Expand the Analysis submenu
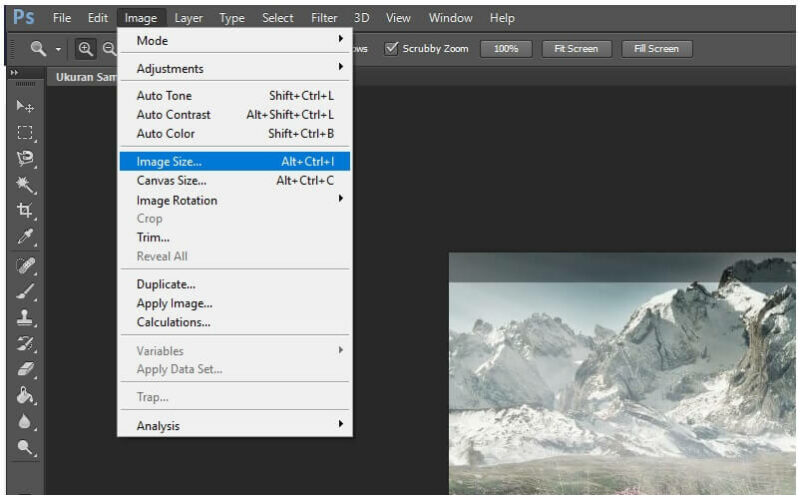 point(235,425)
